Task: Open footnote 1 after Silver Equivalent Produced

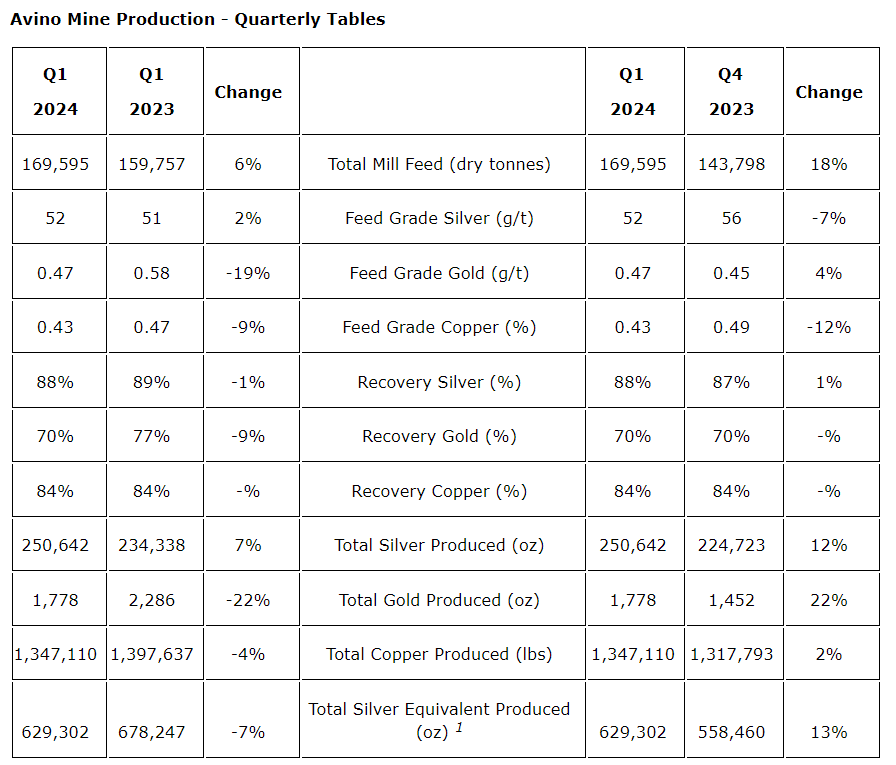Action: [x=459, y=728]
